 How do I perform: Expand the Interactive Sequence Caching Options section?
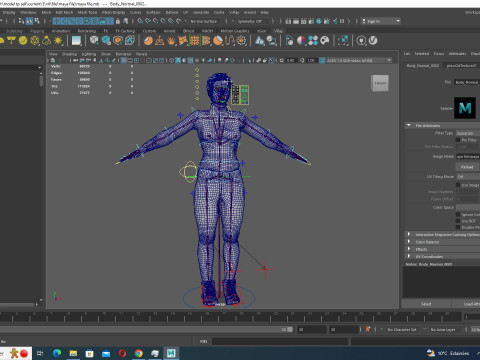tap(409, 234)
